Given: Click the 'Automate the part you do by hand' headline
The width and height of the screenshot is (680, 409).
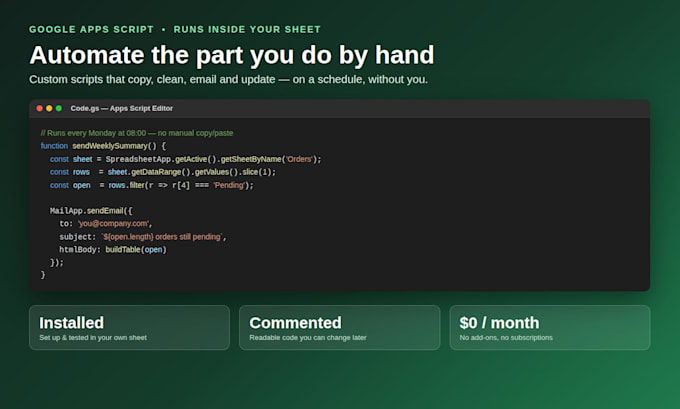Looking at the screenshot, I should (232, 55).
